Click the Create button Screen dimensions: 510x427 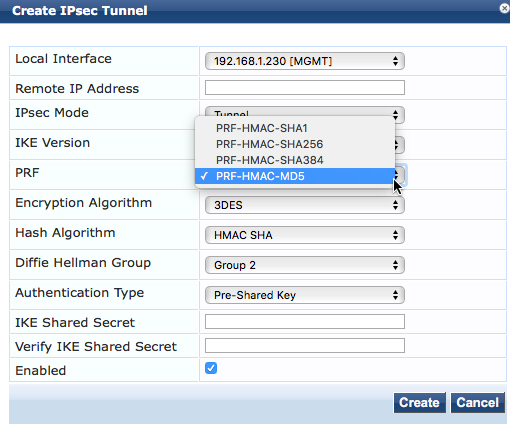[419, 403]
